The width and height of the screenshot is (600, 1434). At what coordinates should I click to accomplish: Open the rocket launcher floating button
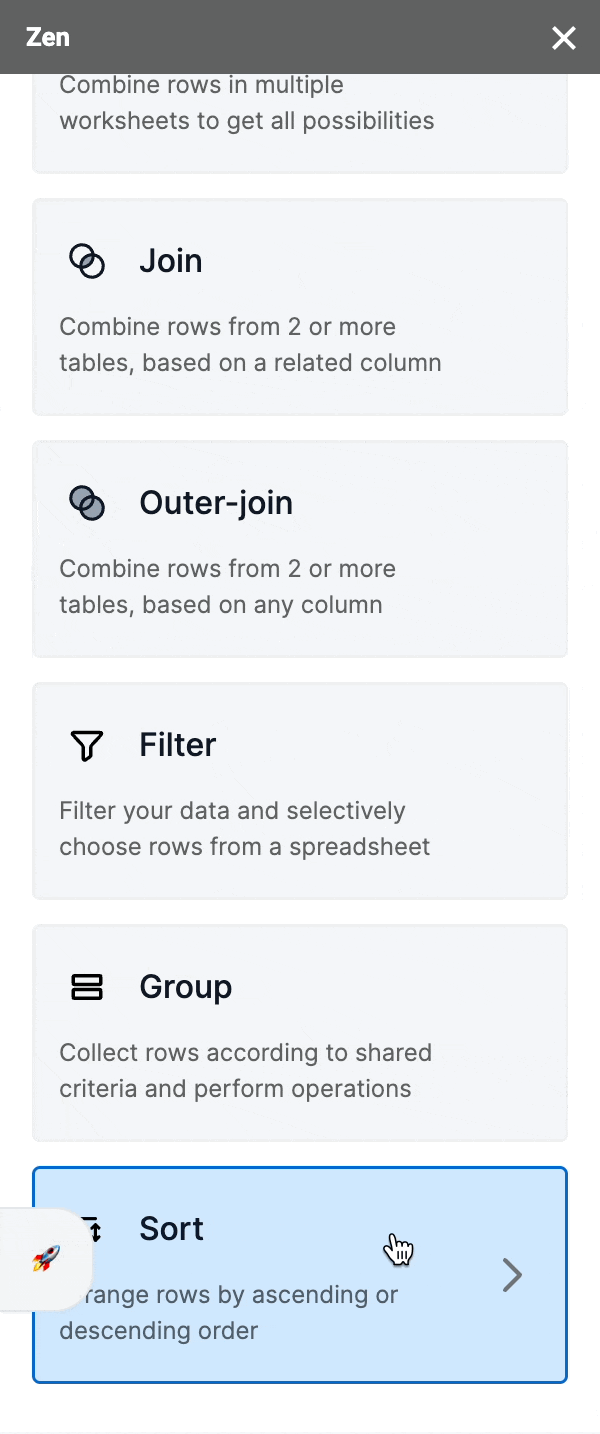pyautogui.click(x=45, y=1258)
